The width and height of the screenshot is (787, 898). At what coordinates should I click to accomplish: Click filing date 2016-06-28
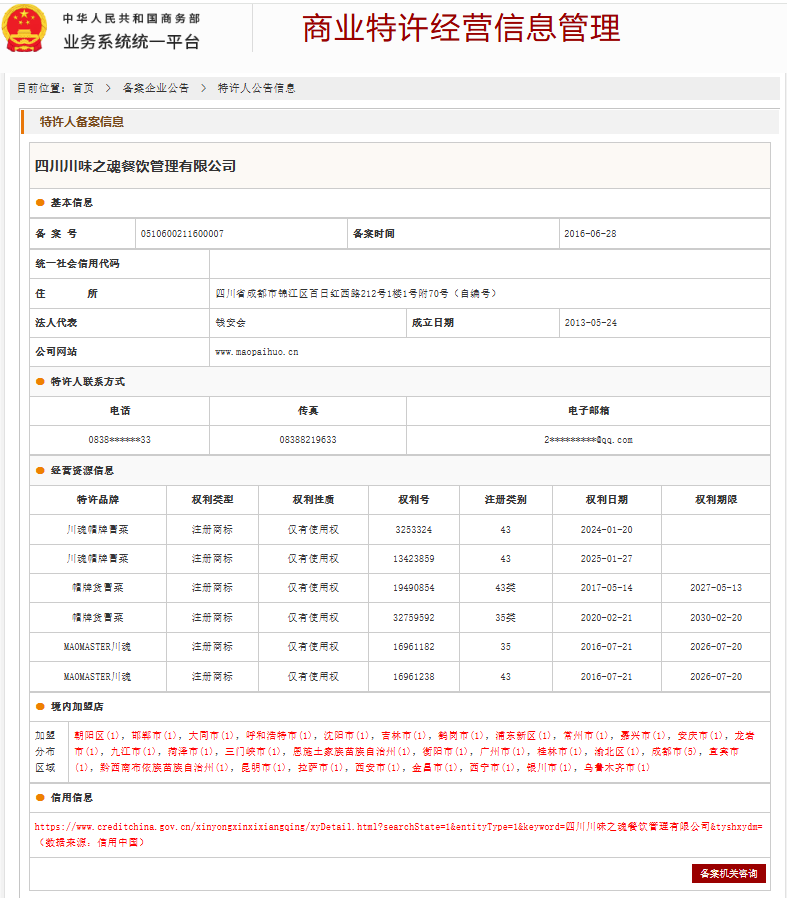(590, 234)
